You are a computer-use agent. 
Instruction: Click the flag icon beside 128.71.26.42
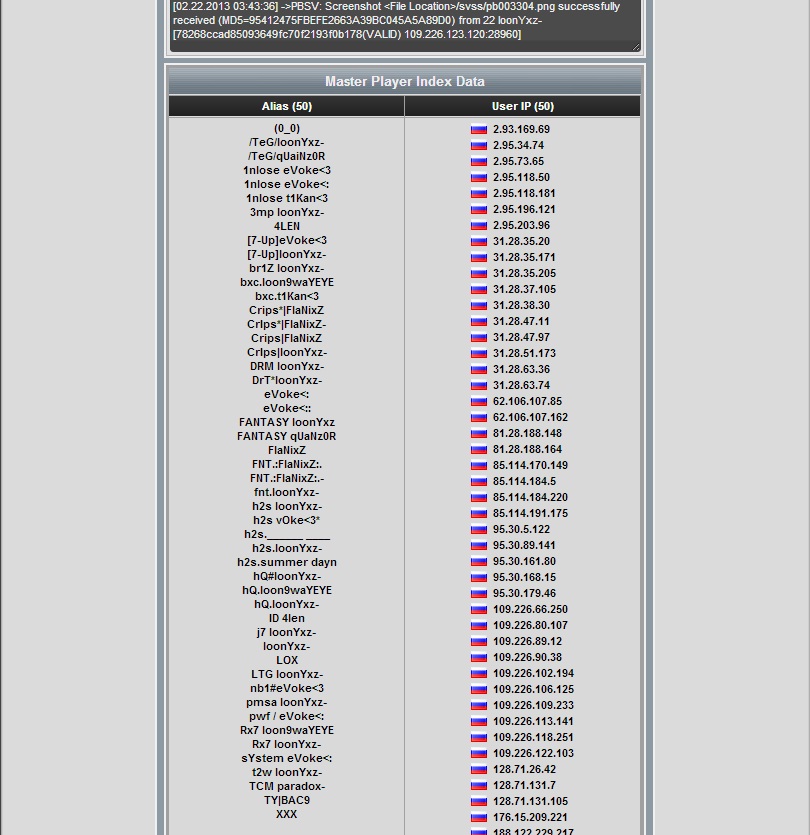tap(479, 769)
